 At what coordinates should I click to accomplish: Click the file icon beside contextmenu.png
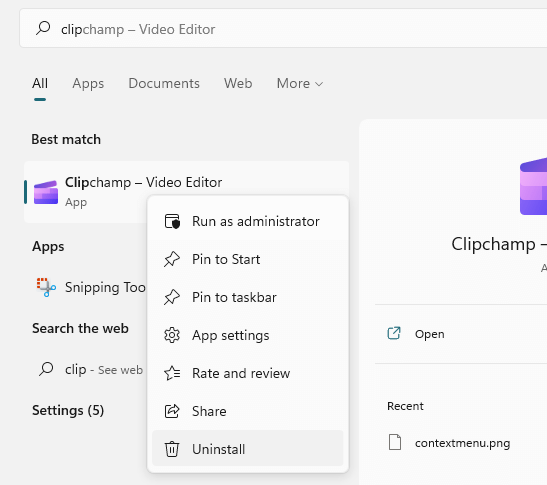click(395, 442)
